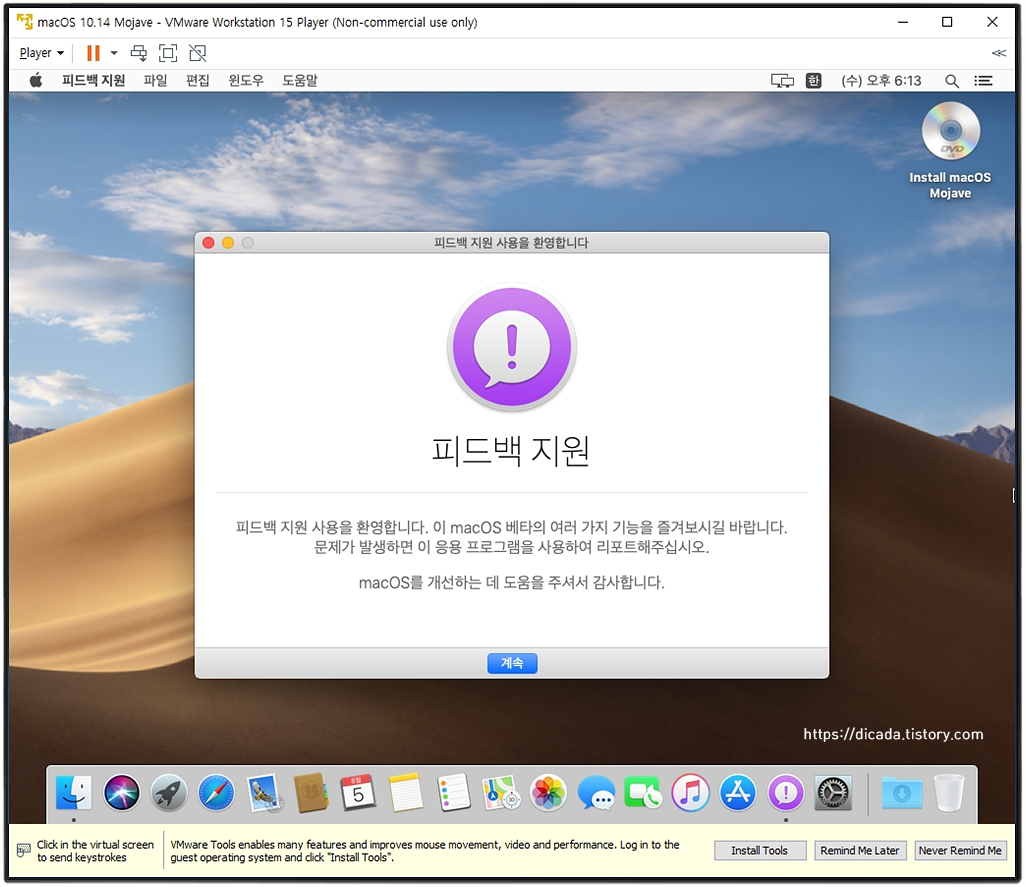The width and height of the screenshot is (1026, 887).
Task: Click menu bar clock 오후 6:13
Action: [881, 80]
